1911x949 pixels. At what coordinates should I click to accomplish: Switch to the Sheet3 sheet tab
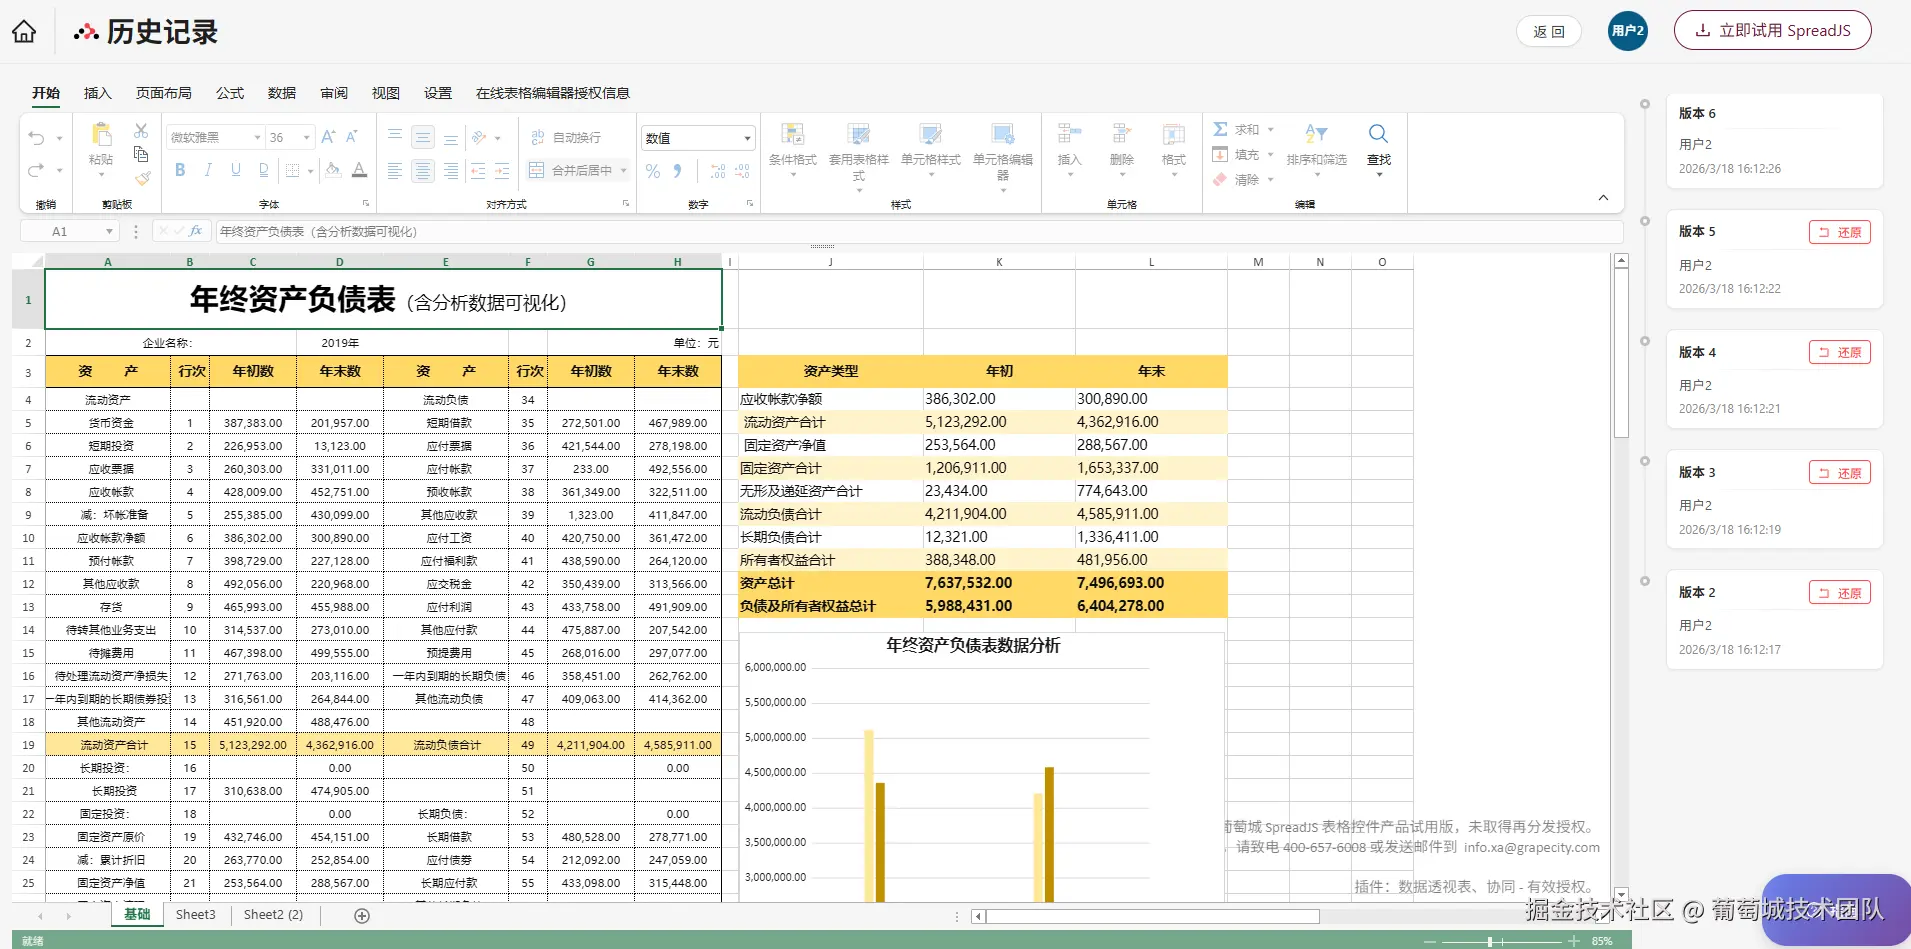coord(196,915)
